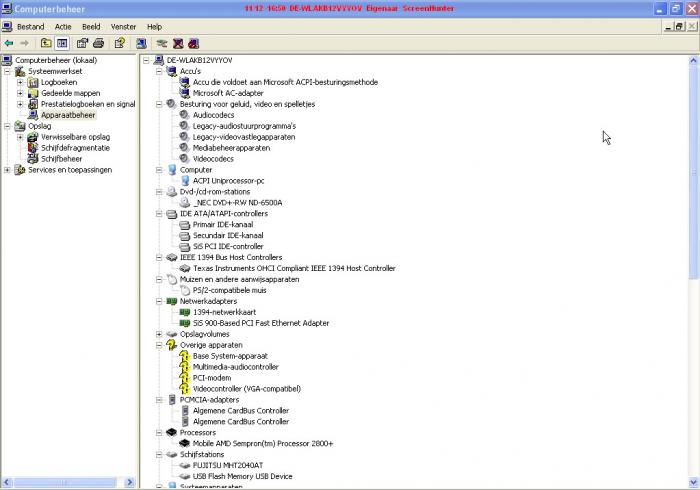Collapse the Netwerkadapters category

pyautogui.click(x=159, y=301)
